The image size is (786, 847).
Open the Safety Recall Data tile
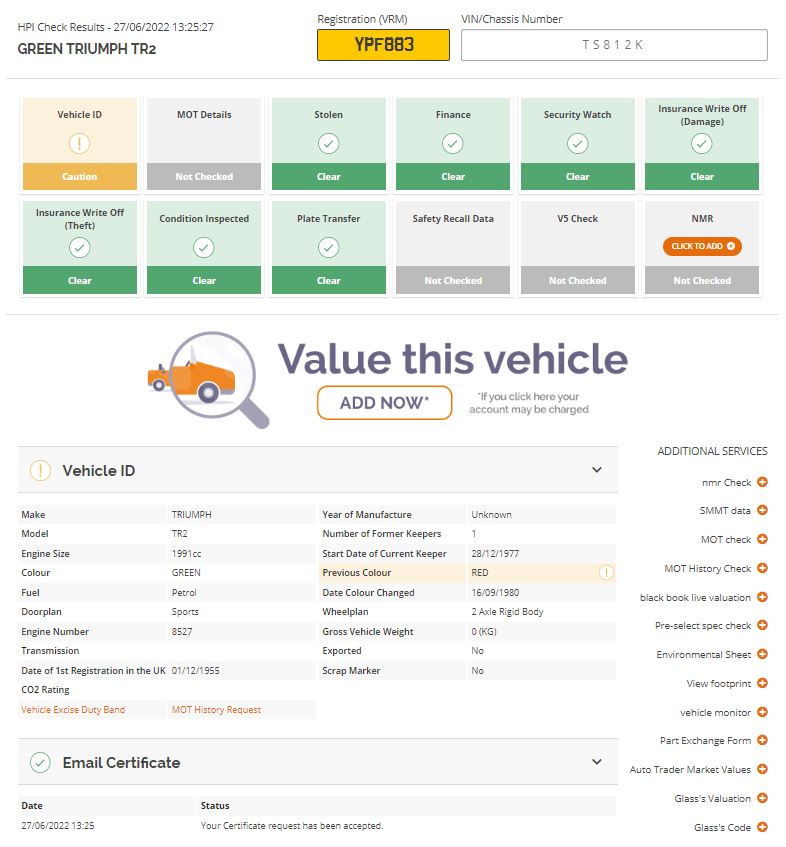[x=453, y=247]
